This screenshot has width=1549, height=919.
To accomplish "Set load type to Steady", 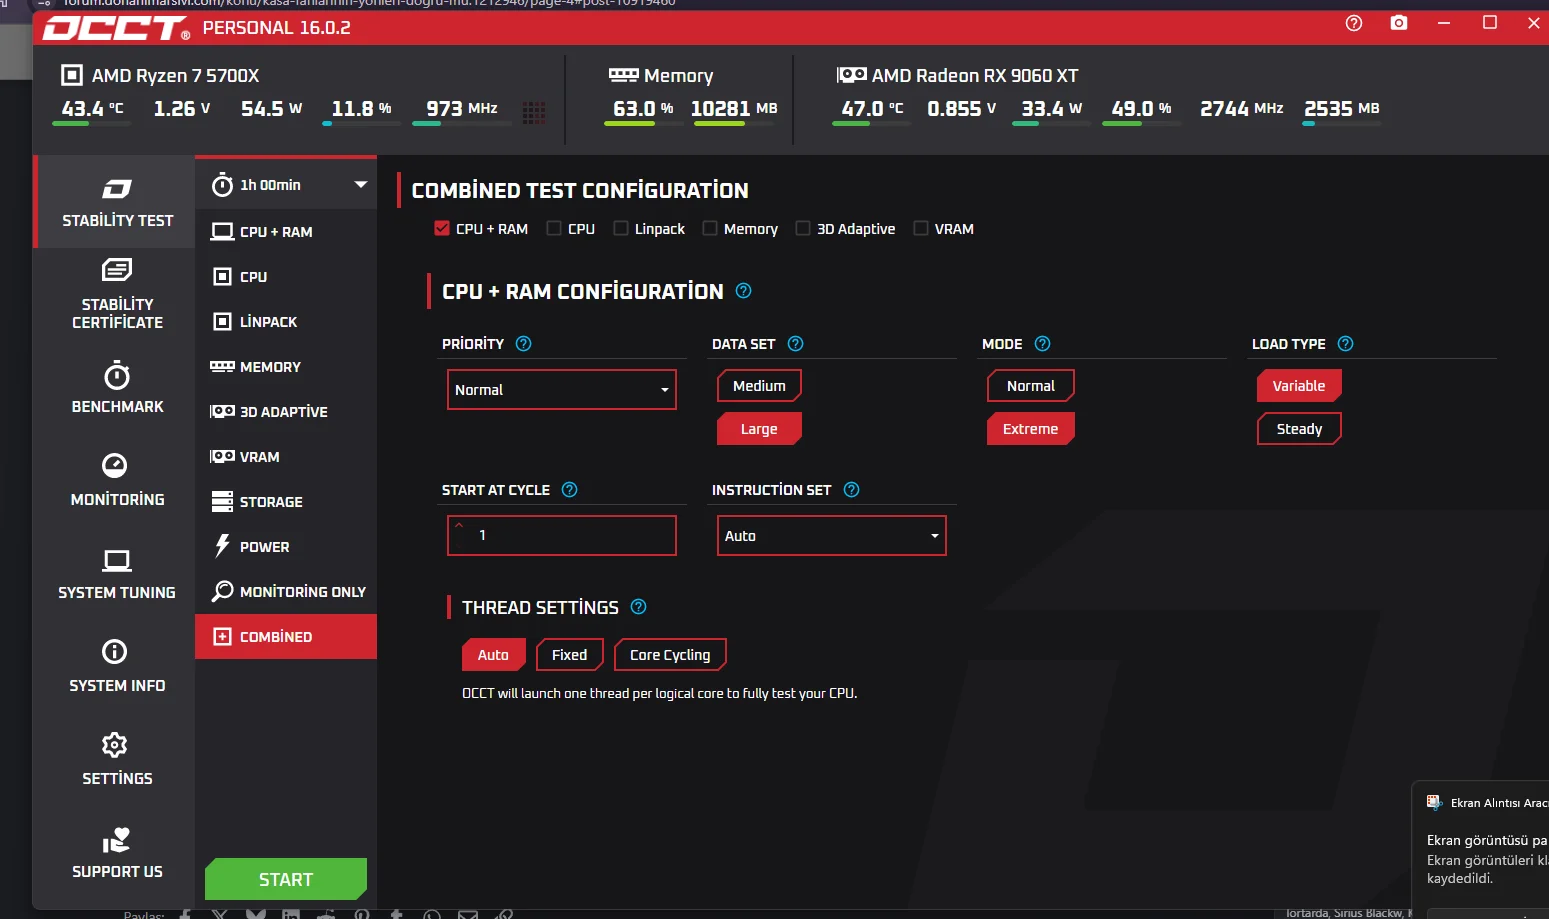I will pyautogui.click(x=1299, y=429).
